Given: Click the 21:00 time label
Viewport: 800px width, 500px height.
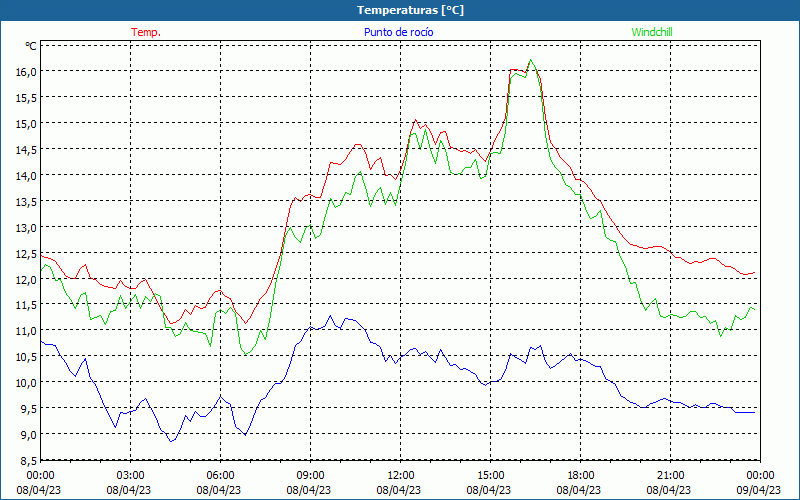Looking at the screenshot, I should [670, 476].
